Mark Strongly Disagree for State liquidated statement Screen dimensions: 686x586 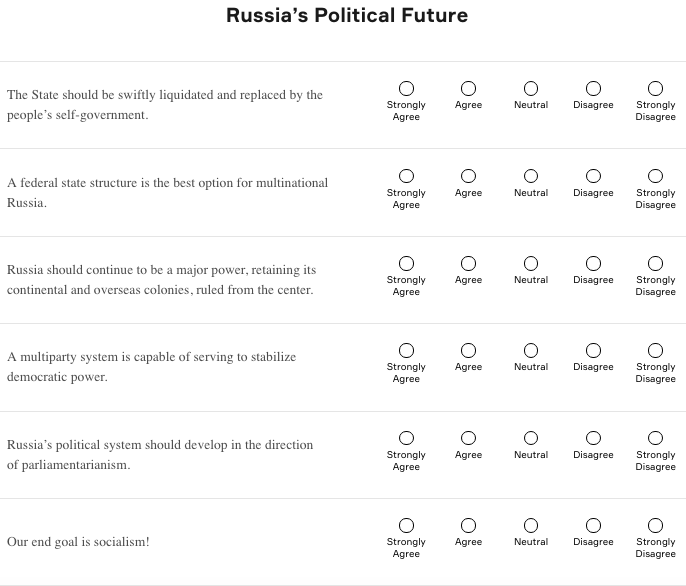click(x=655, y=88)
